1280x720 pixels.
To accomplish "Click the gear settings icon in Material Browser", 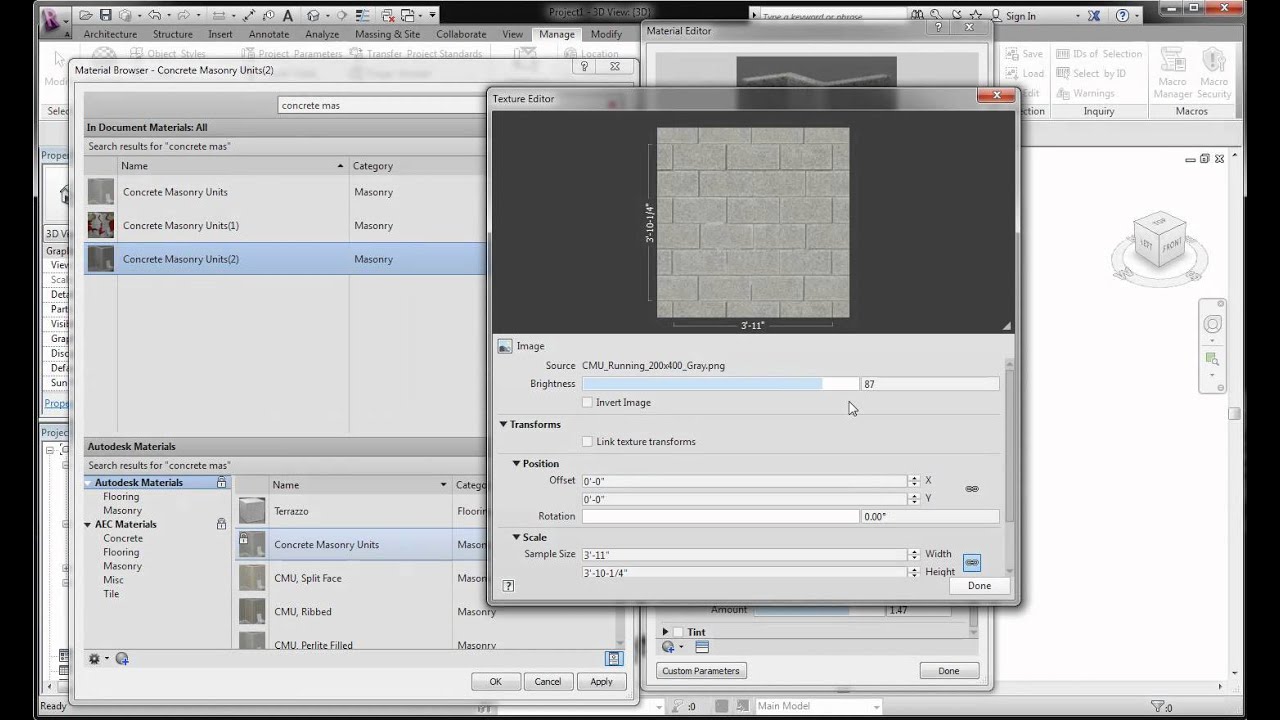I will (x=95, y=658).
